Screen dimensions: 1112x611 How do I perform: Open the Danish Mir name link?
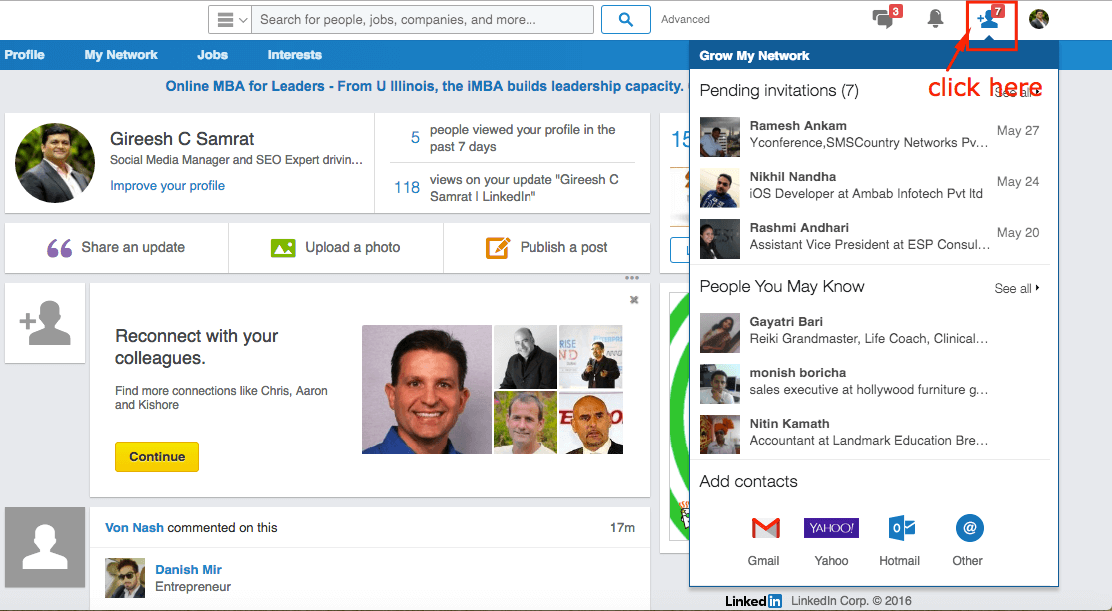pos(189,570)
